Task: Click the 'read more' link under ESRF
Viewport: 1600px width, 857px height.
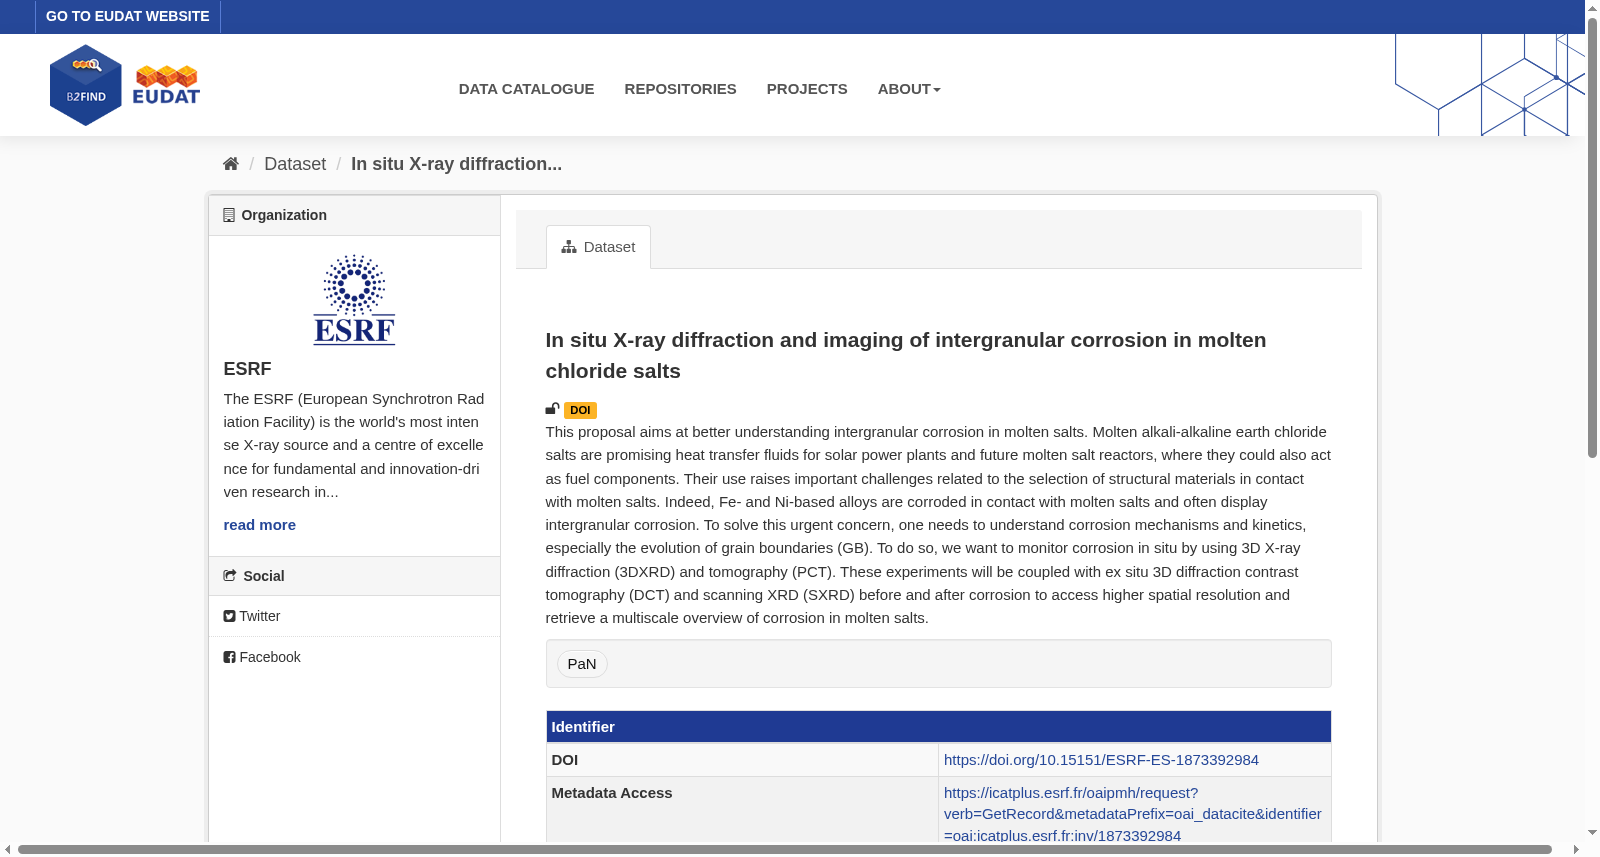Action: coord(259,525)
